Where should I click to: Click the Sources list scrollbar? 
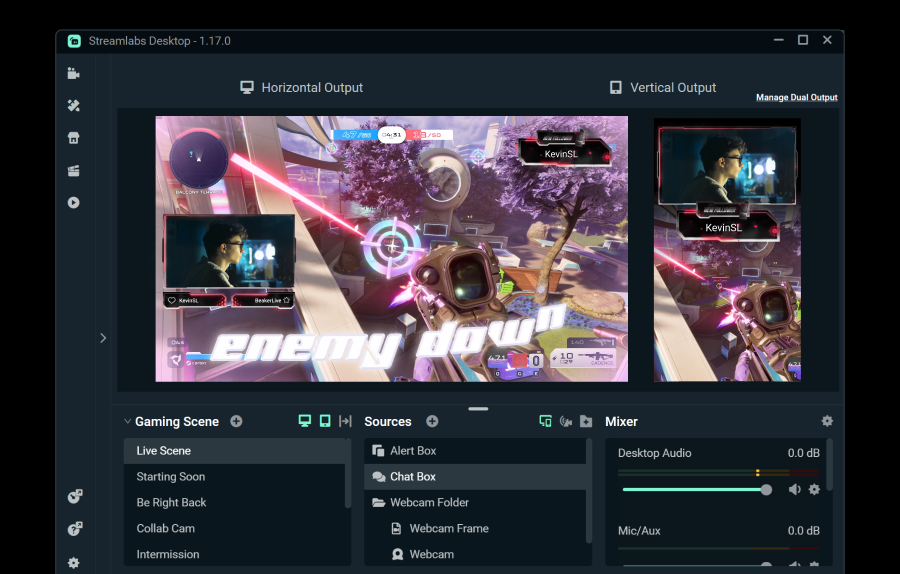point(588,490)
